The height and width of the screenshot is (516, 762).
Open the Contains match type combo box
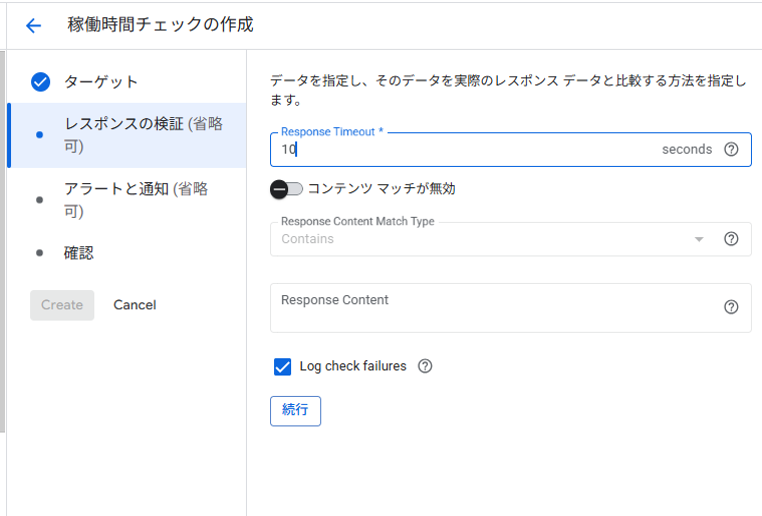[510, 239]
